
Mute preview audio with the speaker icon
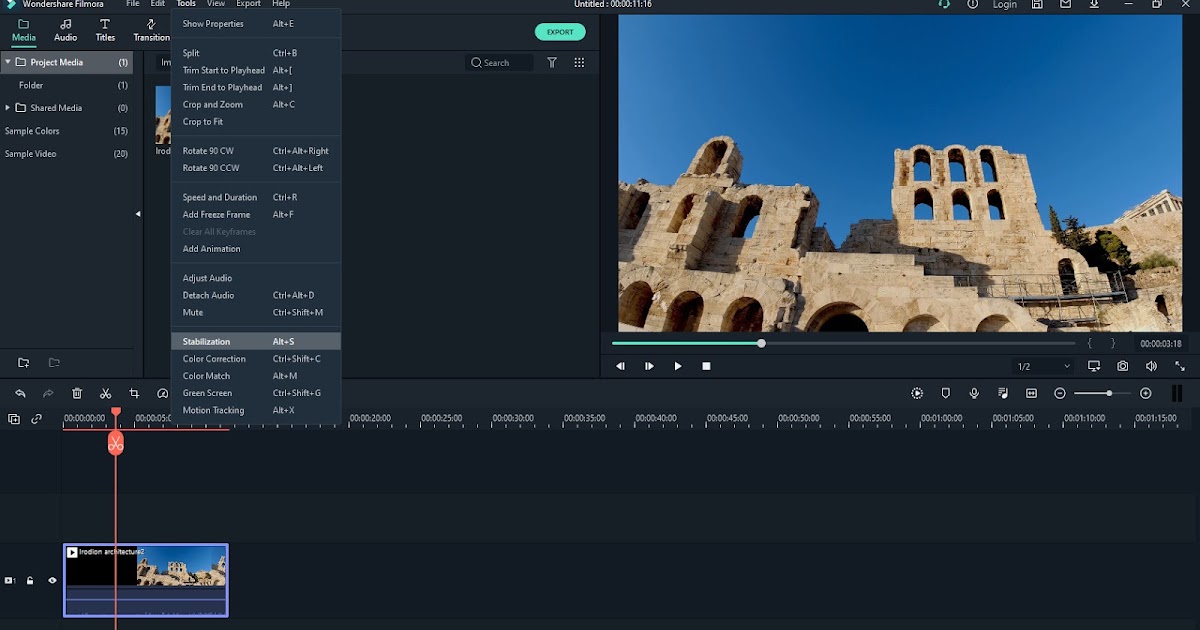coord(1150,365)
